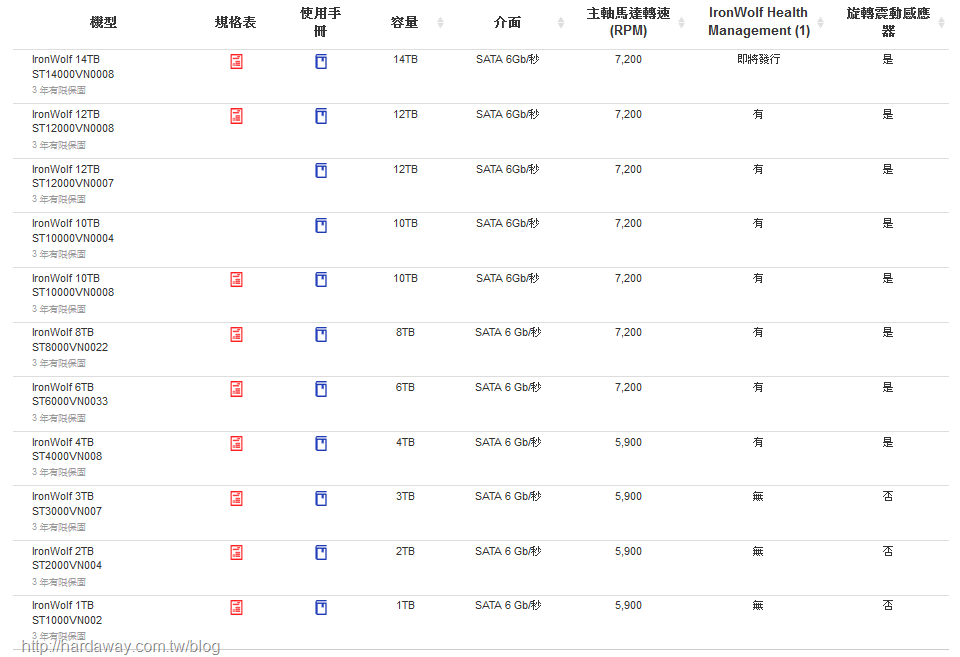This screenshot has height=657, width=960.
Task: Open user manual for IronWolf 14TB ST14000VN0008
Action: [x=321, y=61]
